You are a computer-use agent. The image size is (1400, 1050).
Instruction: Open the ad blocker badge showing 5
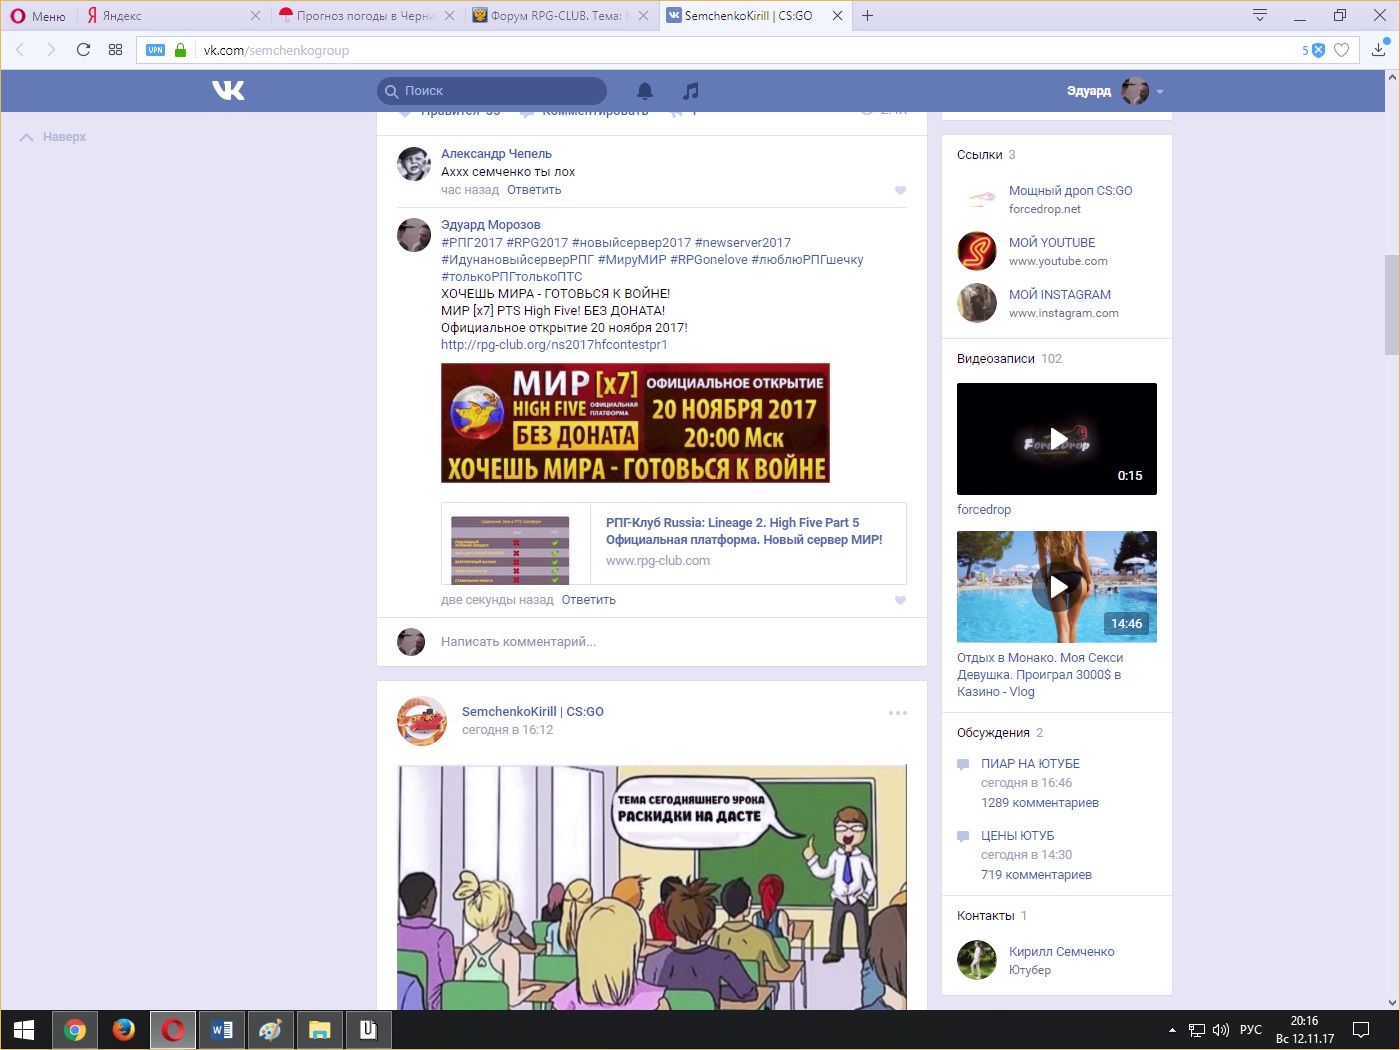coord(1313,50)
